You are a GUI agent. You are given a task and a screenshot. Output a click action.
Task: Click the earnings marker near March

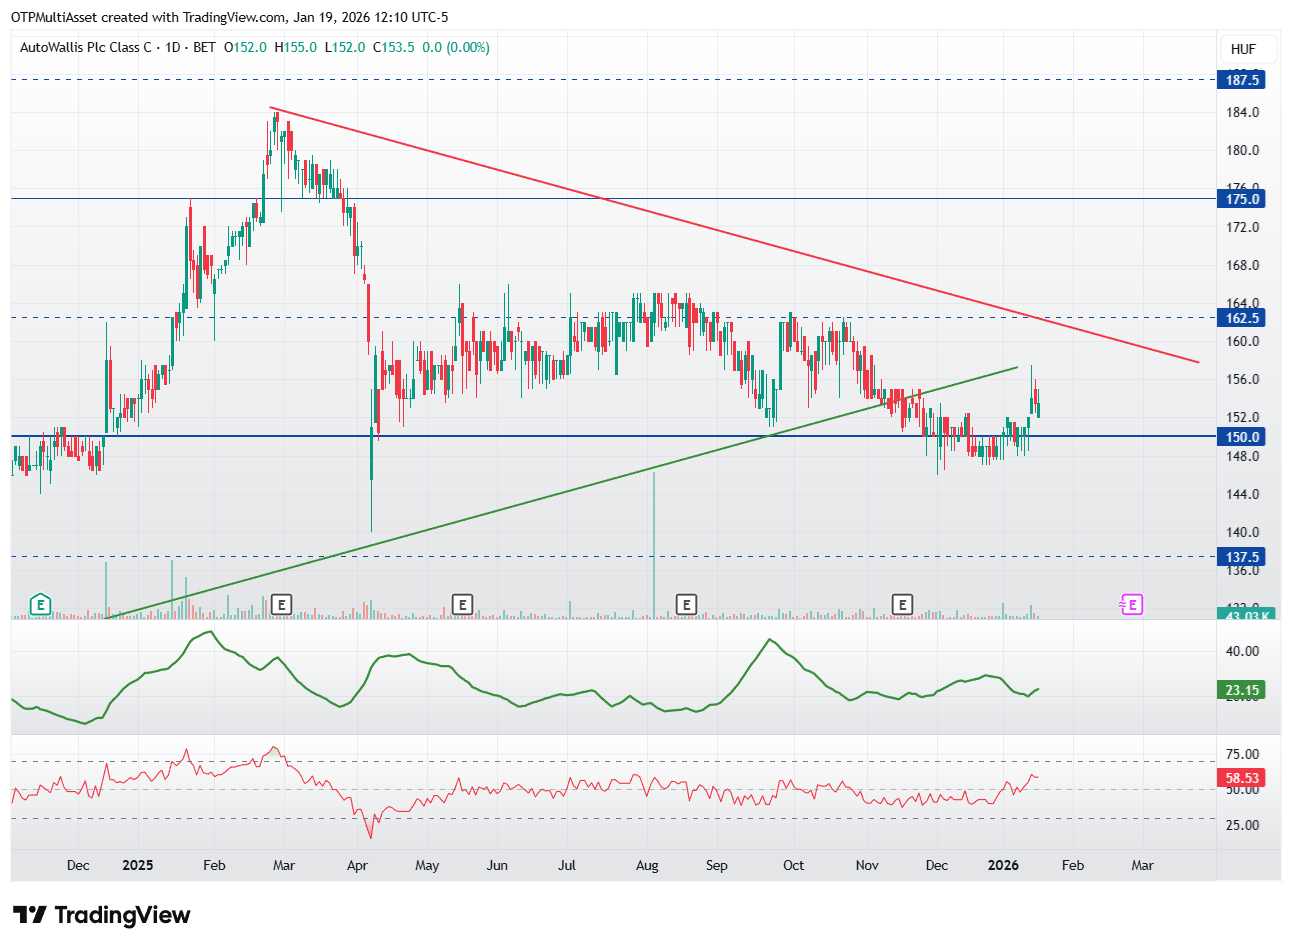tap(282, 604)
